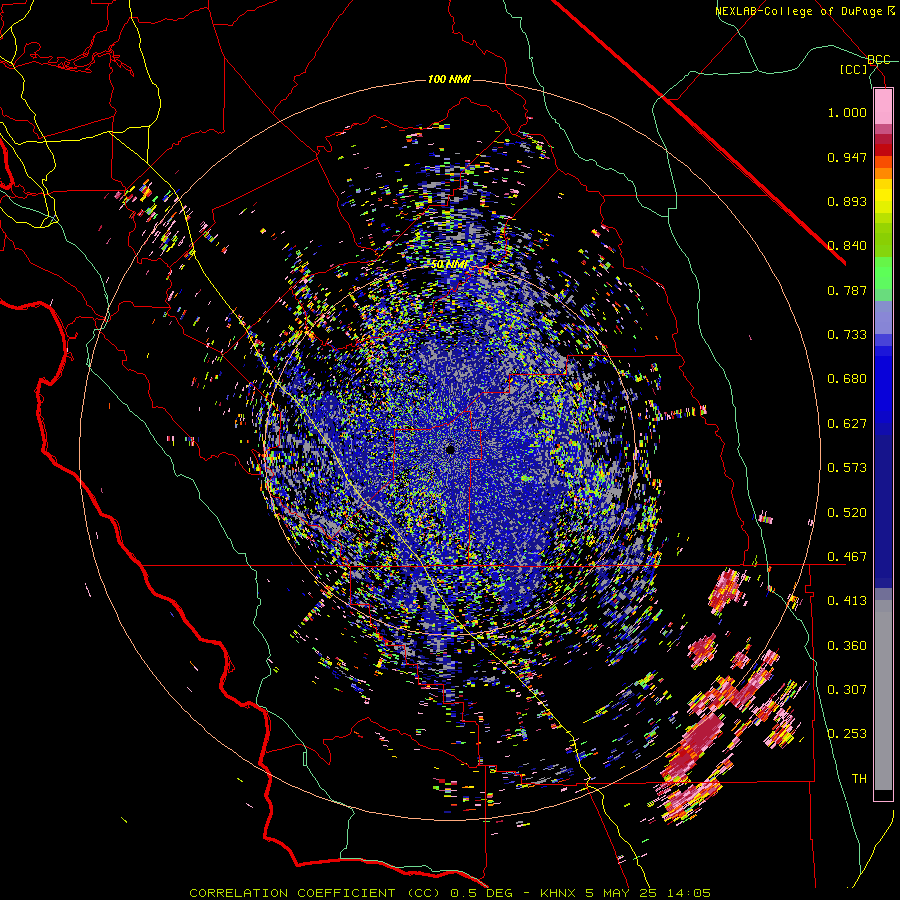The width and height of the screenshot is (900, 900).
Task: Click the 0.413 scale label
Action: (x=847, y=601)
